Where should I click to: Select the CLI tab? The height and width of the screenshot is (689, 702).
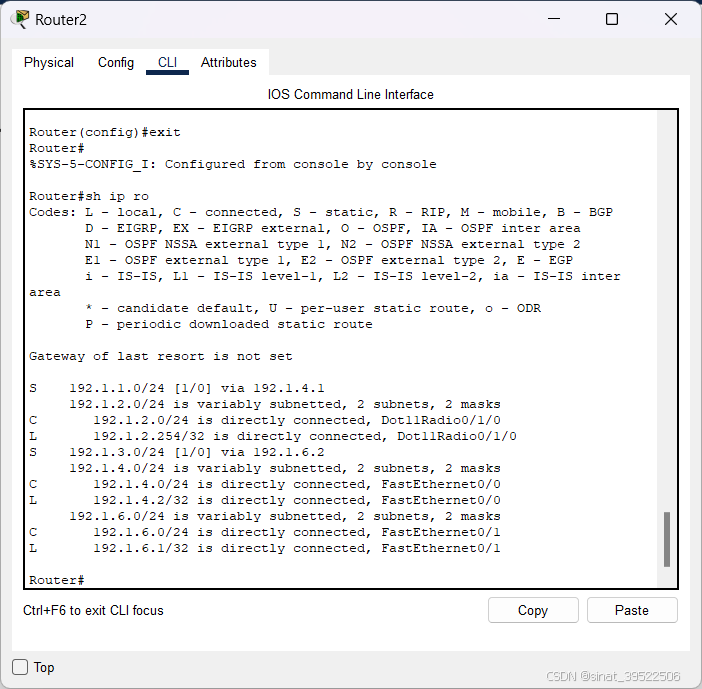[x=167, y=62]
